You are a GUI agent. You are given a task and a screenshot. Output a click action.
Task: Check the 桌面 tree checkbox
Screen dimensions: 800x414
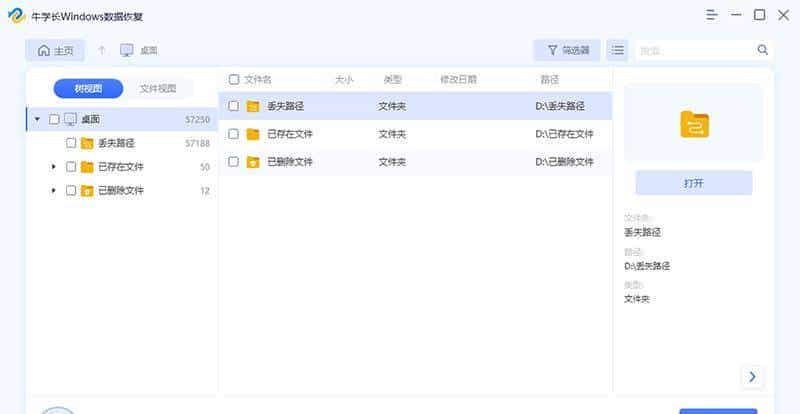54,119
